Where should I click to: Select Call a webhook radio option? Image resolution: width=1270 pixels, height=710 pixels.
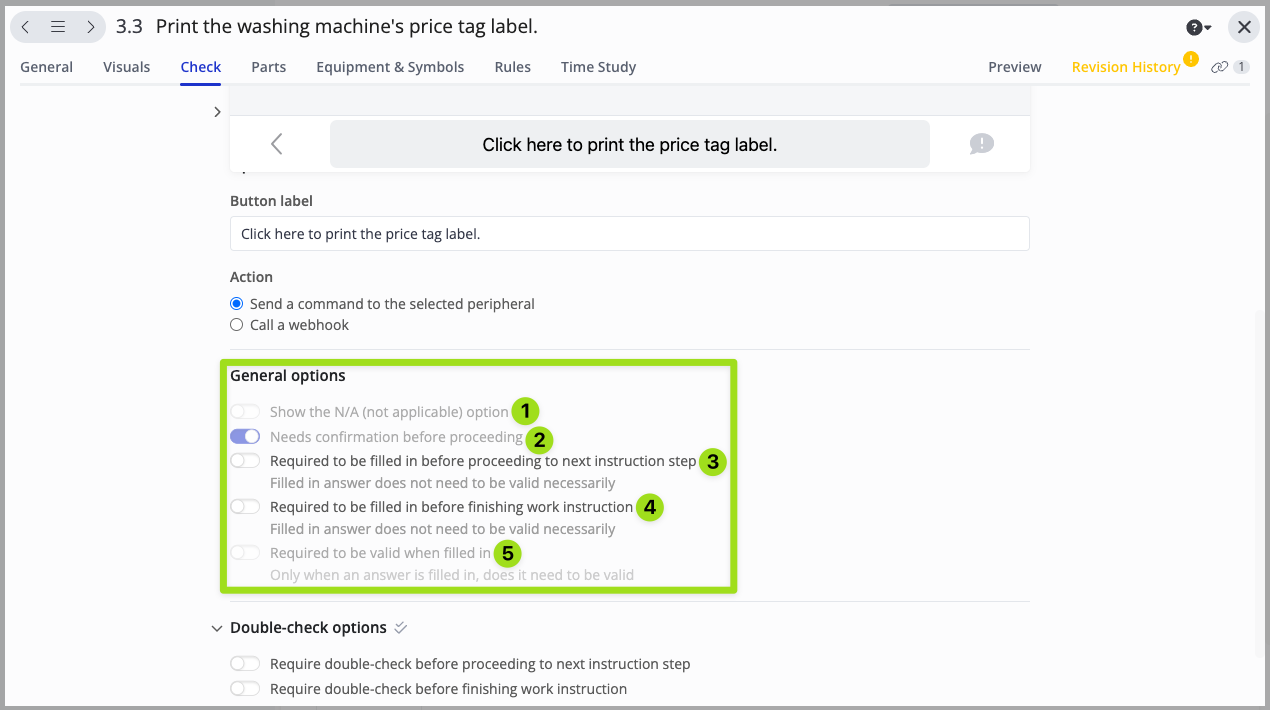pos(237,325)
